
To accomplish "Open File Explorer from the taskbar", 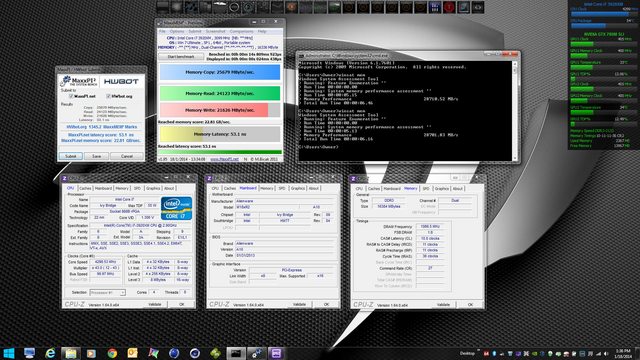I will click(x=71, y=353).
